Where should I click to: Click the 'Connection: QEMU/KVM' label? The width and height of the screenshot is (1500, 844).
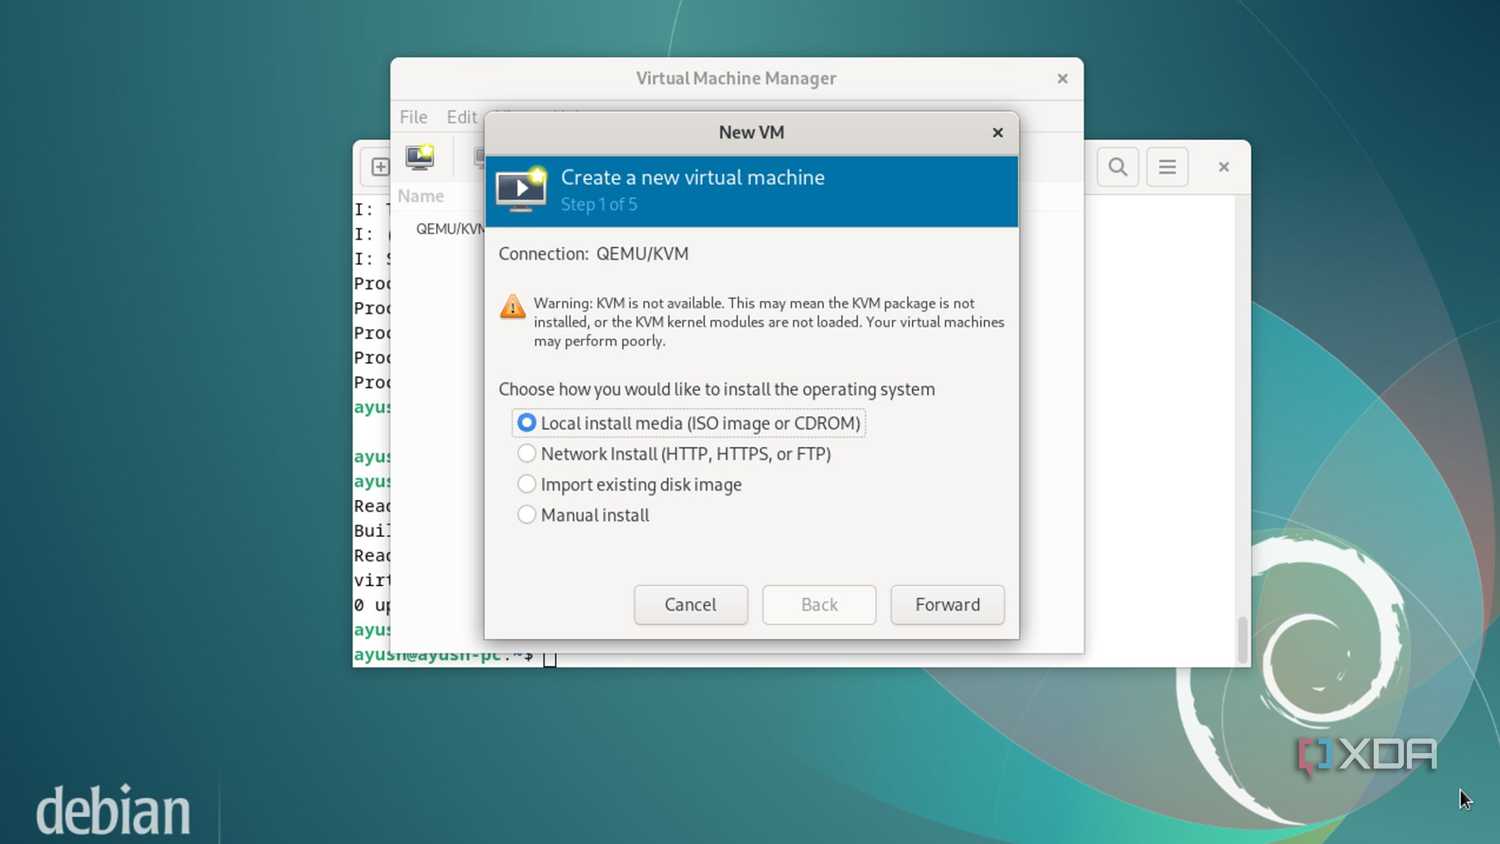(x=593, y=254)
